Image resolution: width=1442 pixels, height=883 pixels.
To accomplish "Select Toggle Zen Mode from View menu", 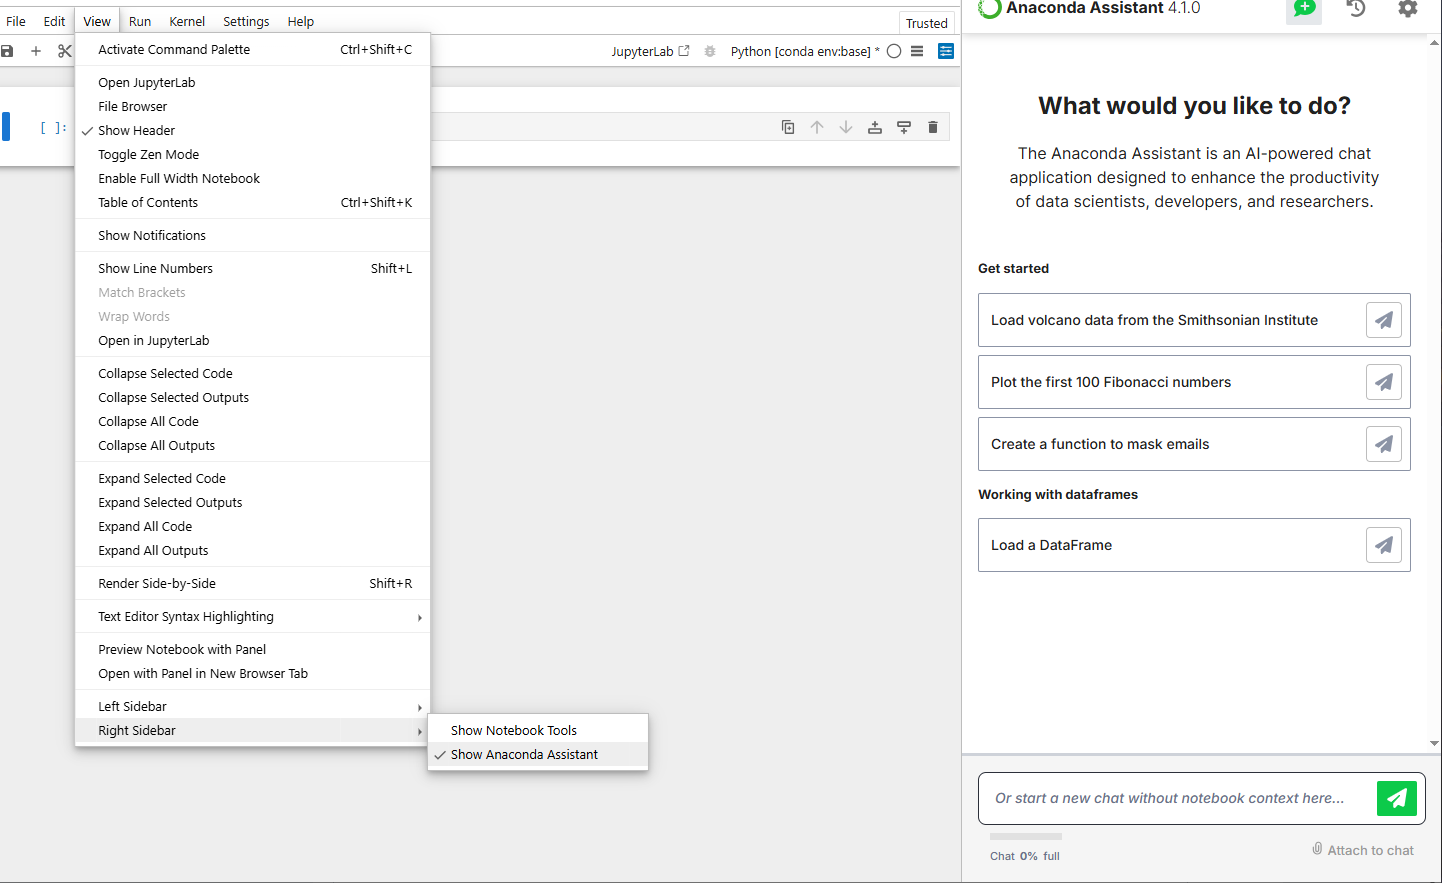I will coord(148,155).
